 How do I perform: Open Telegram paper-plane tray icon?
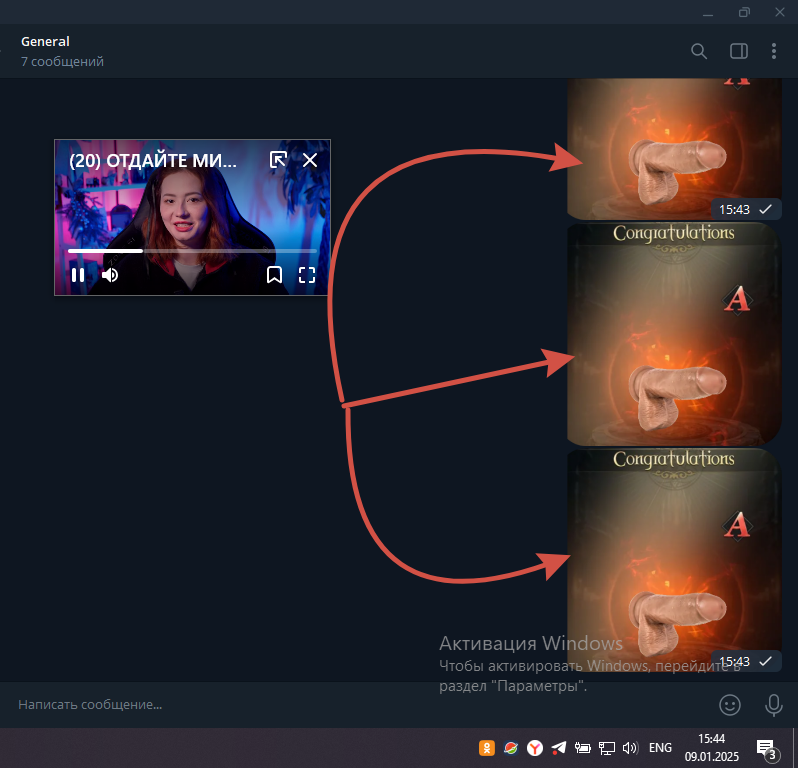point(559,748)
